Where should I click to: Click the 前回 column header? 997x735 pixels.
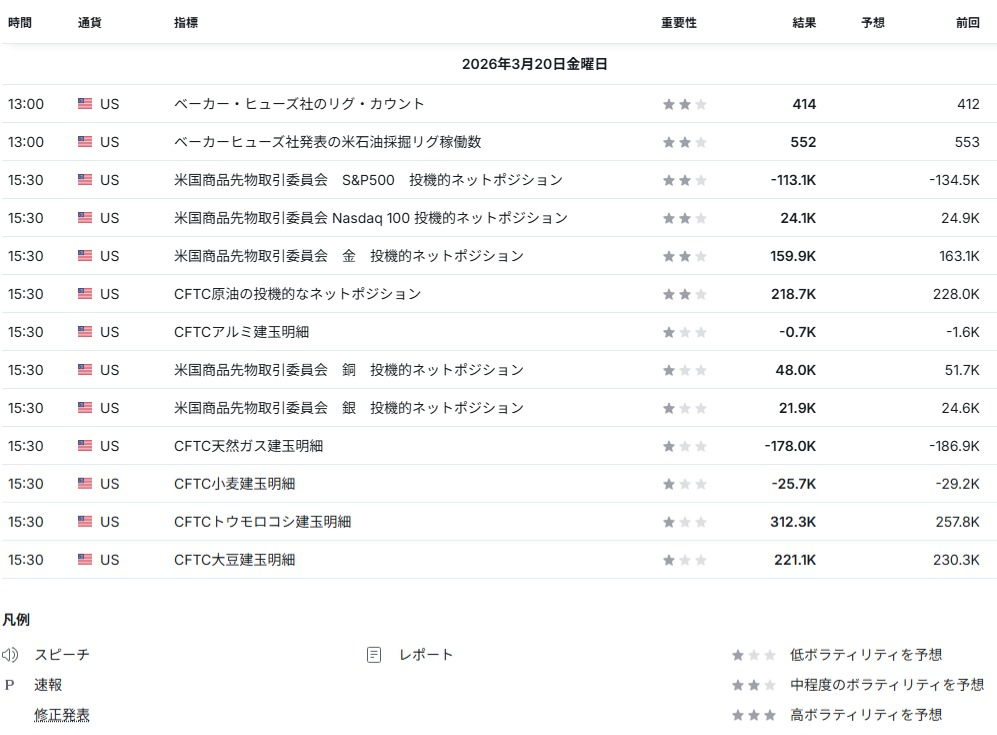967,22
